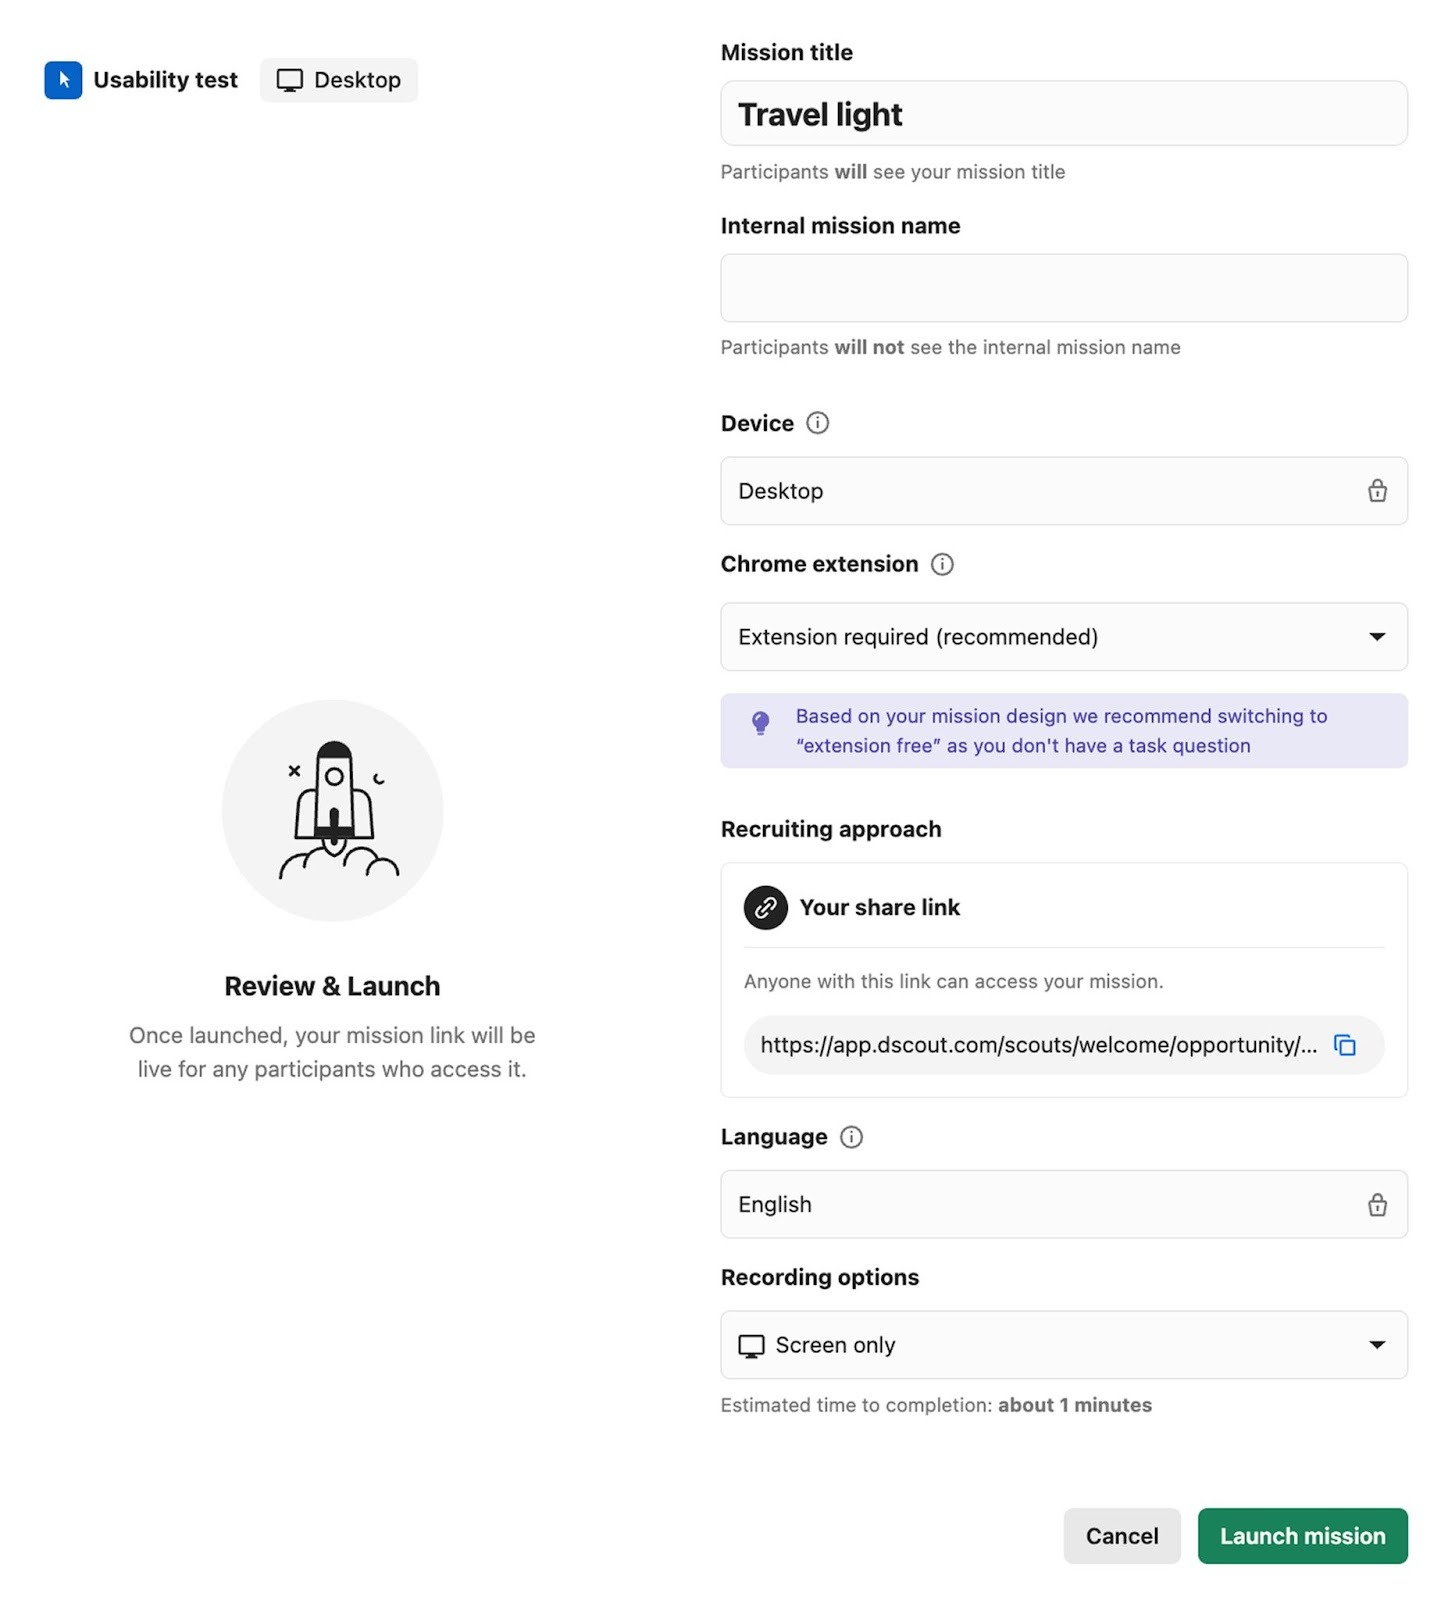Click the Language field lock icon

pos(1377,1205)
